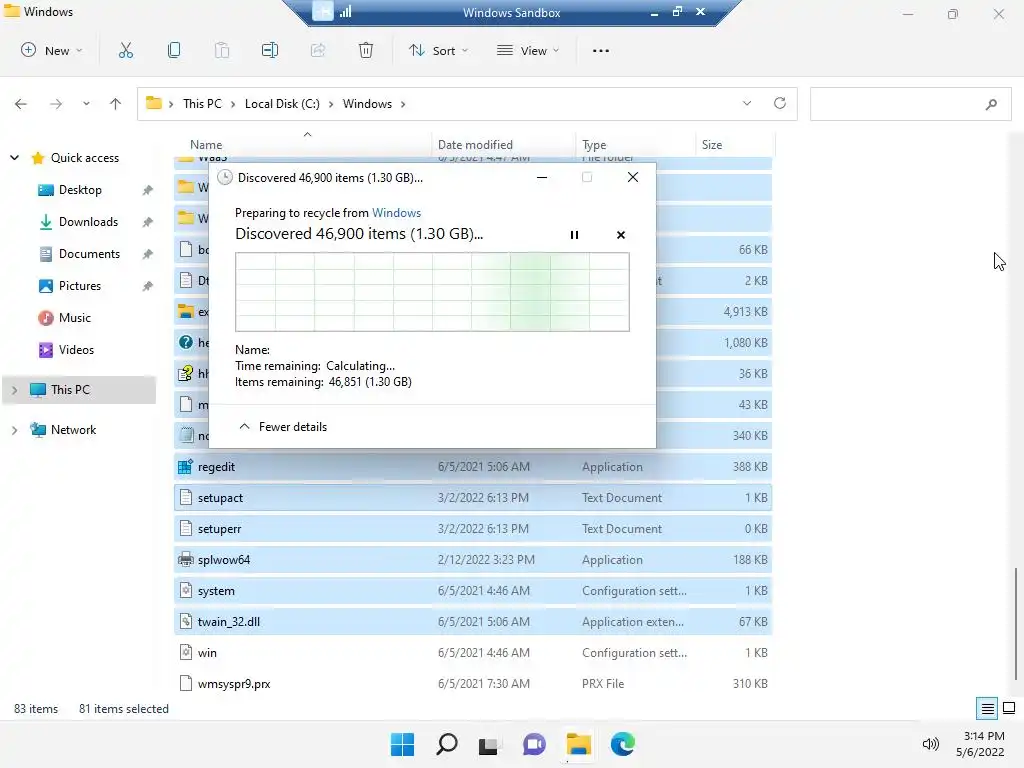Click the Cut scissors icon in toolbar
Image resolution: width=1024 pixels, height=768 pixels.
(126, 50)
